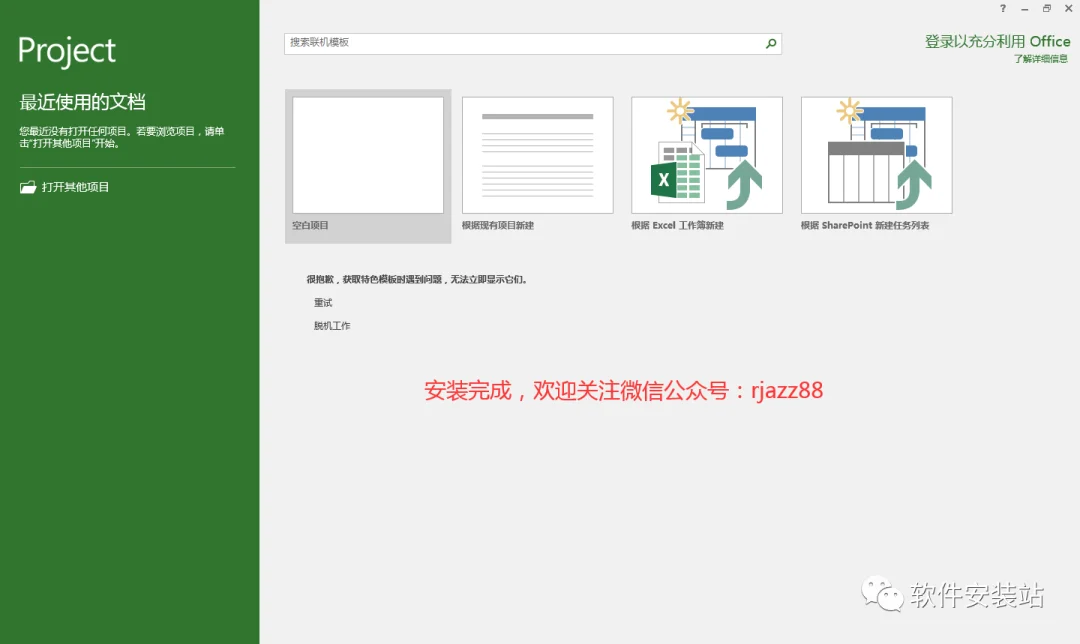Open the folder icon for other projects
This screenshot has width=1080, height=644.
[x=28, y=187]
